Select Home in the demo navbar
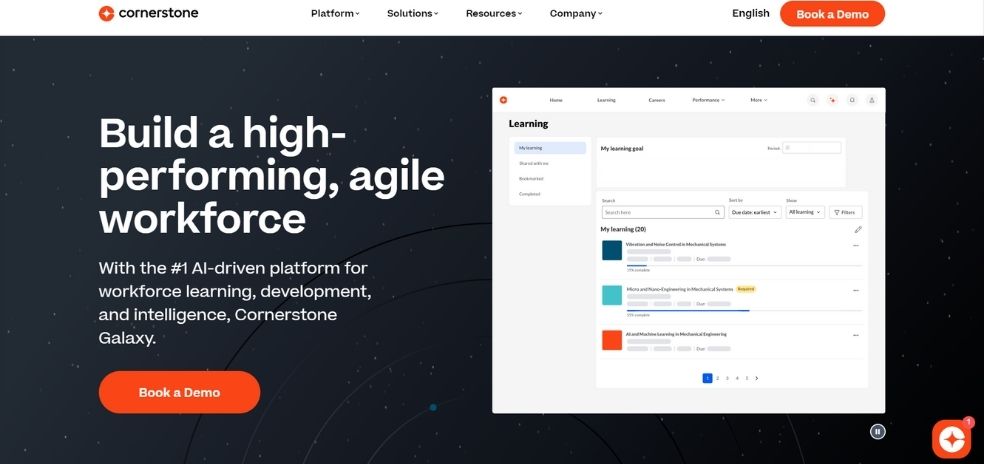 coord(556,100)
